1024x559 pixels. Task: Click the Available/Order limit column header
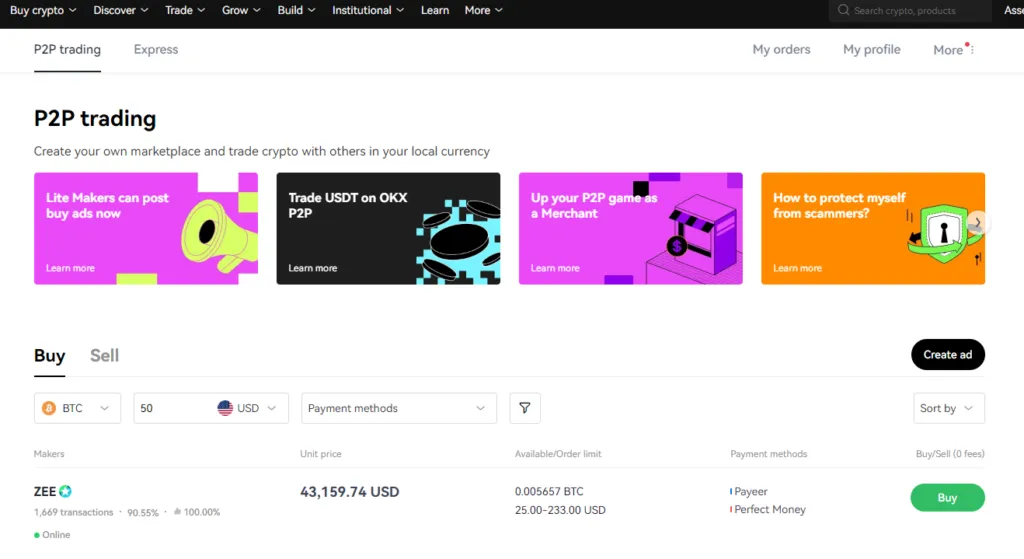pos(558,454)
